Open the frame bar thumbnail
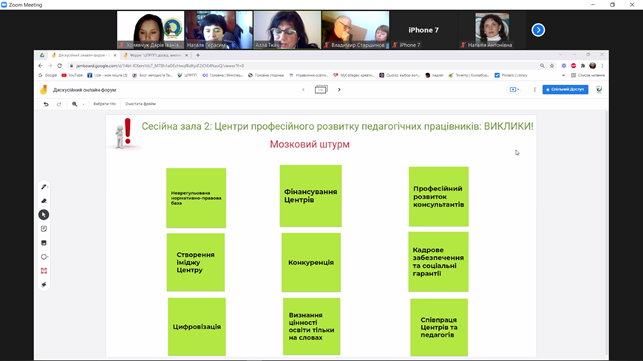Image resolution: width=643 pixels, height=361 pixels. [321, 89]
